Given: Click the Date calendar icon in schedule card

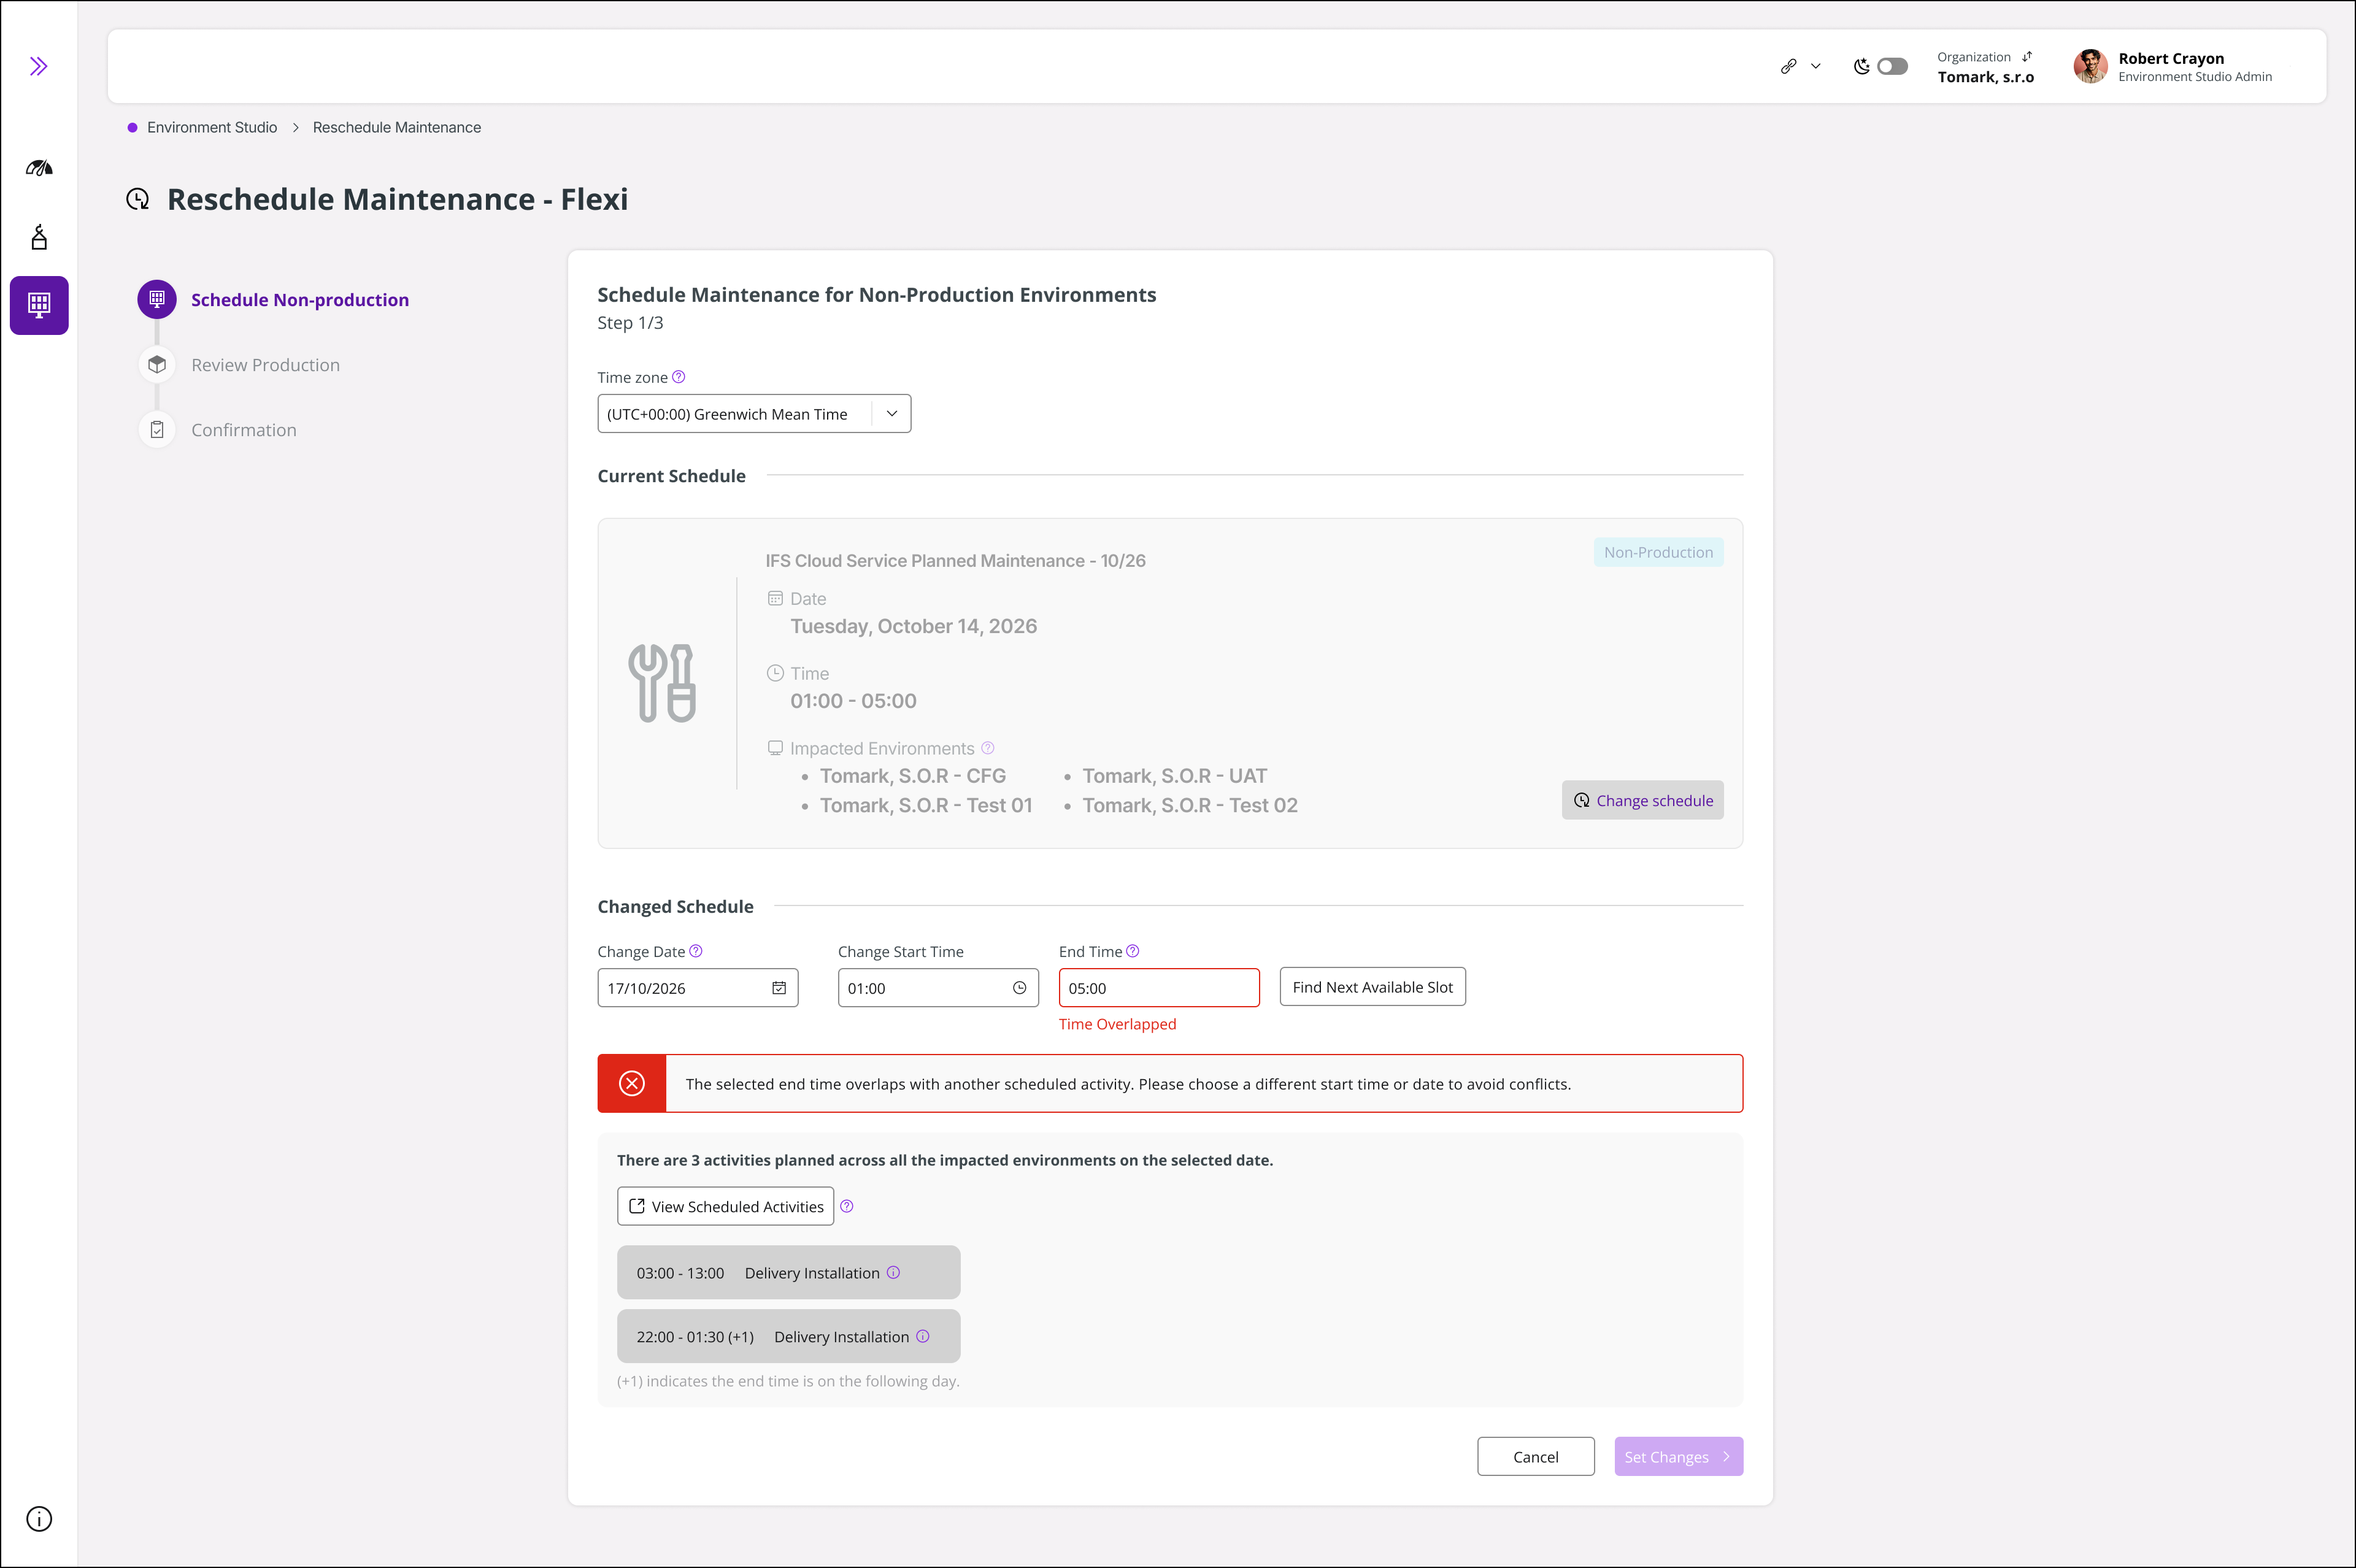Looking at the screenshot, I should click(x=775, y=598).
